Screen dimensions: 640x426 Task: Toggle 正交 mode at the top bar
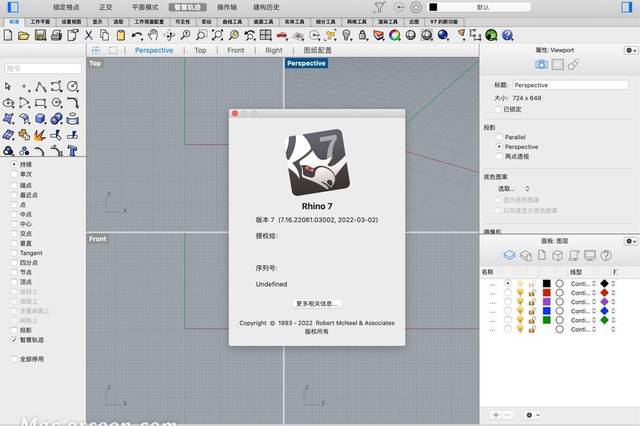click(106, 7)
